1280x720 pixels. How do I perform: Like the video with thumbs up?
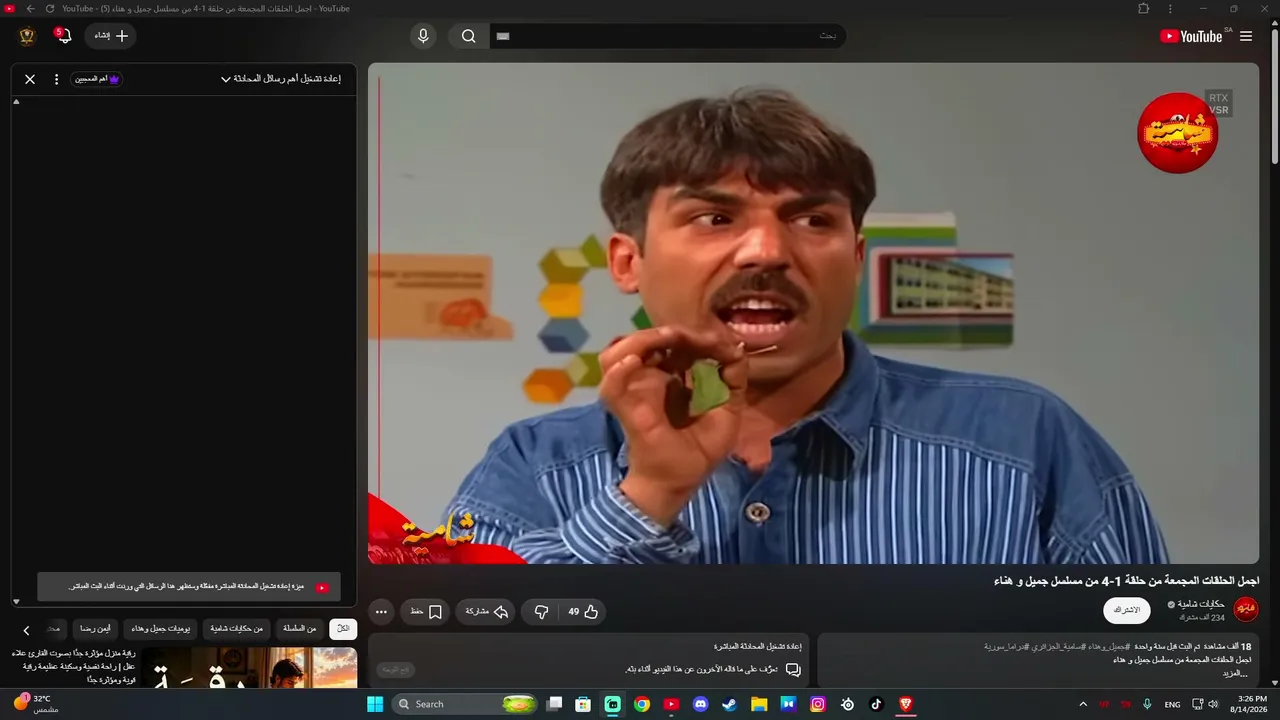[x=583, y=611]
